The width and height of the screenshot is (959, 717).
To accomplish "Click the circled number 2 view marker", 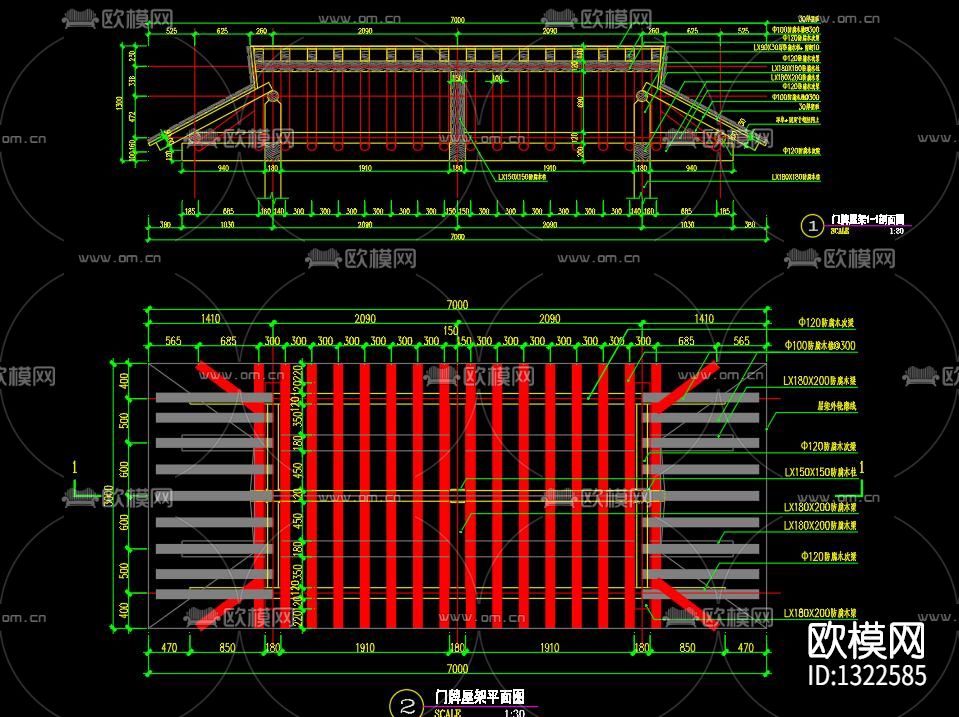I will click(x=406, y=705).
